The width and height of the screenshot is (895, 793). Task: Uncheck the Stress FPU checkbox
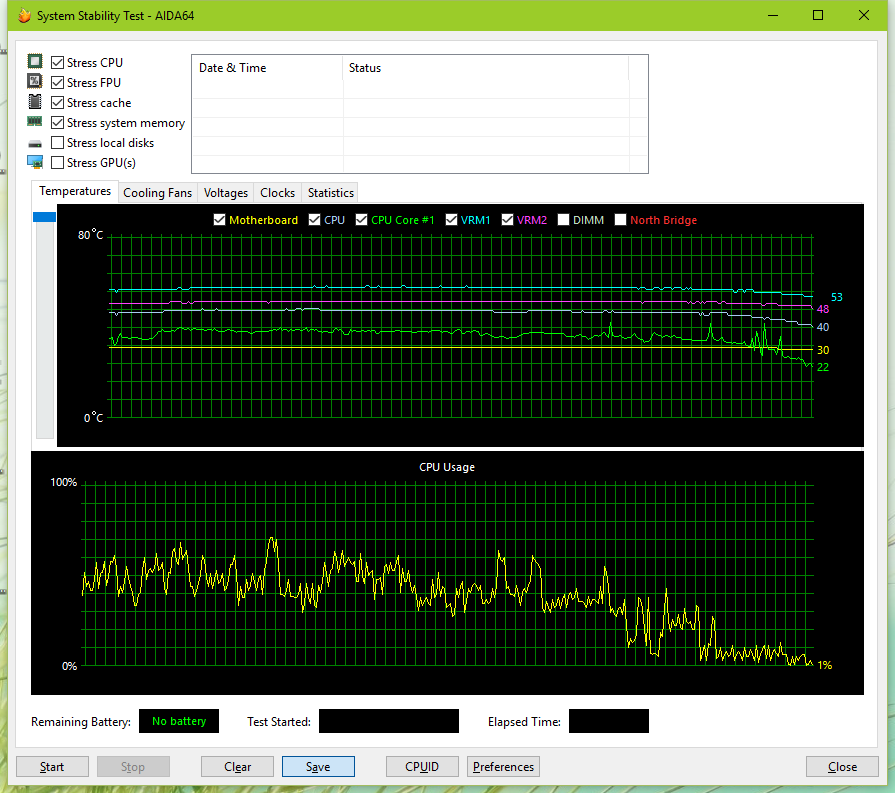coord(57,82)
